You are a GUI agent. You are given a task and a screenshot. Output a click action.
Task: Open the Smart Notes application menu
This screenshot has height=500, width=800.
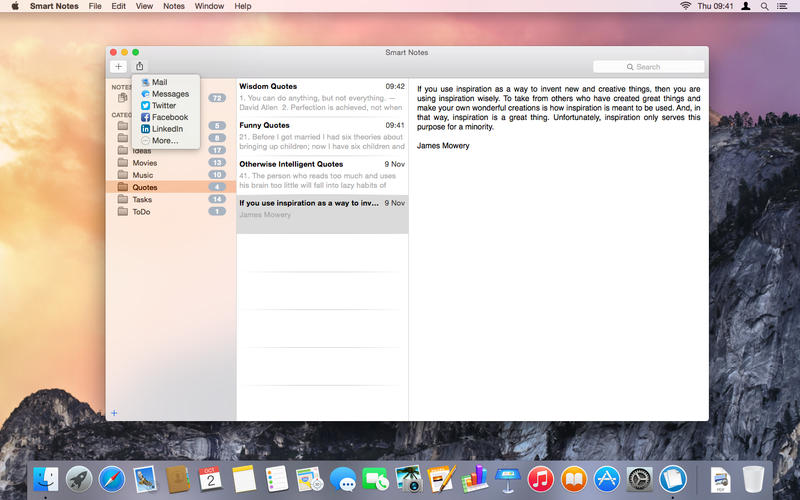[54, 6]
